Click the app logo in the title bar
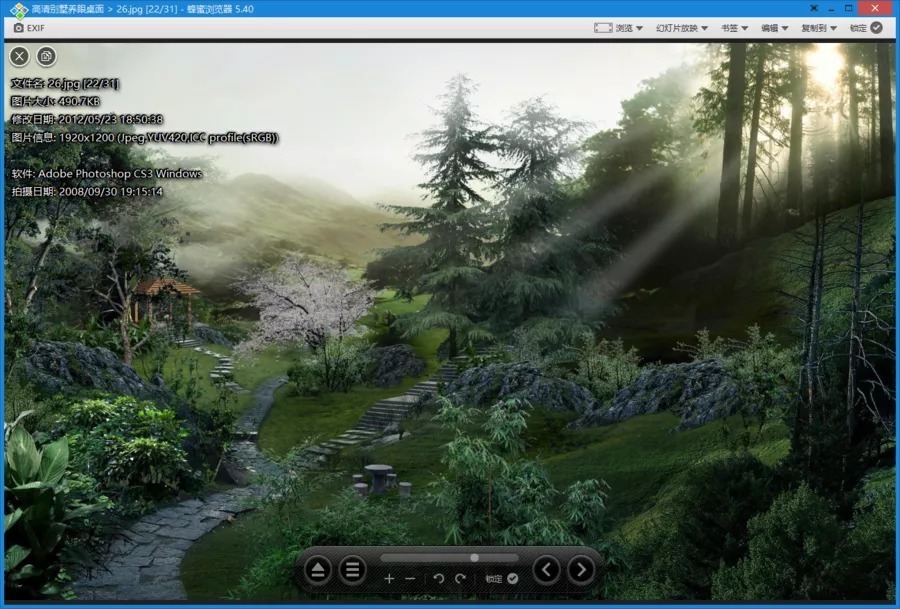 pyautogui.click(x=18, y=9)
